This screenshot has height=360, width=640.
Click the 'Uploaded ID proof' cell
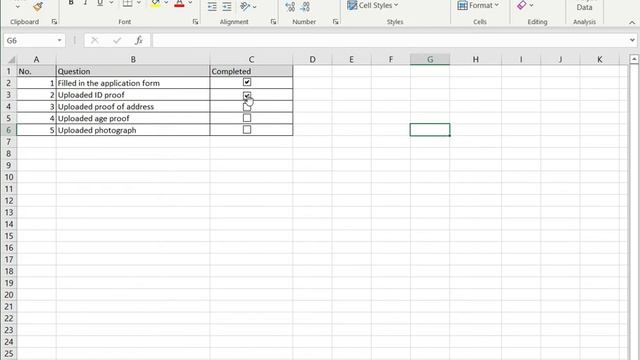tap(133, 95)
